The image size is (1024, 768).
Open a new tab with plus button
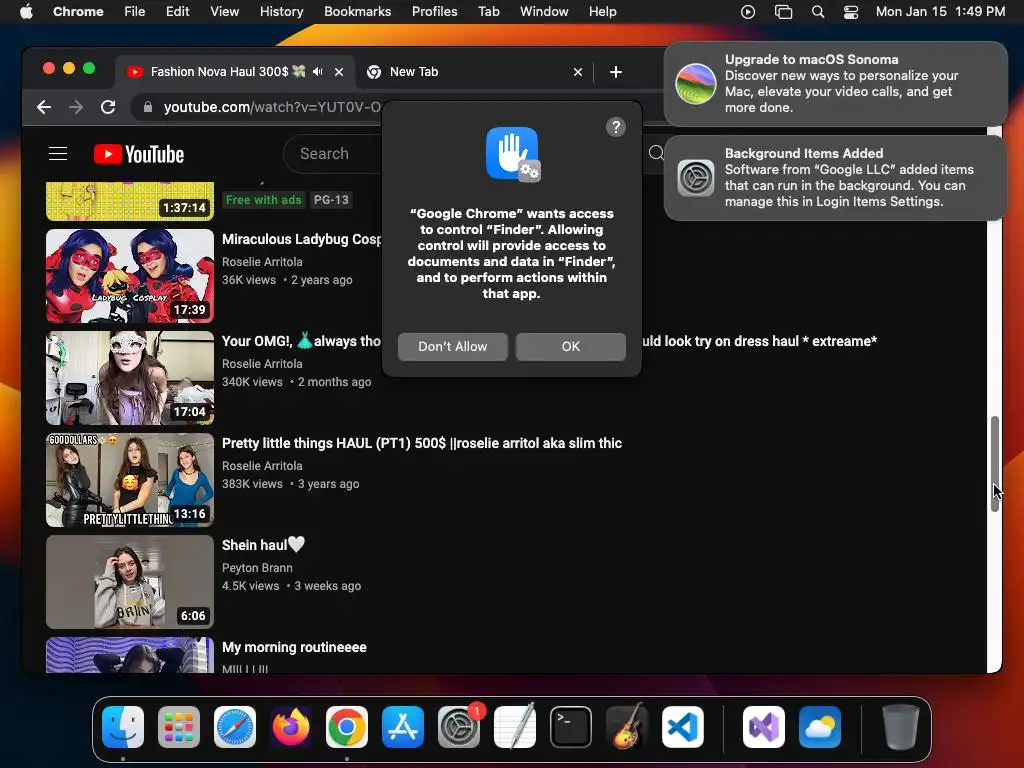pyautogui.click(x=616, y=72)
